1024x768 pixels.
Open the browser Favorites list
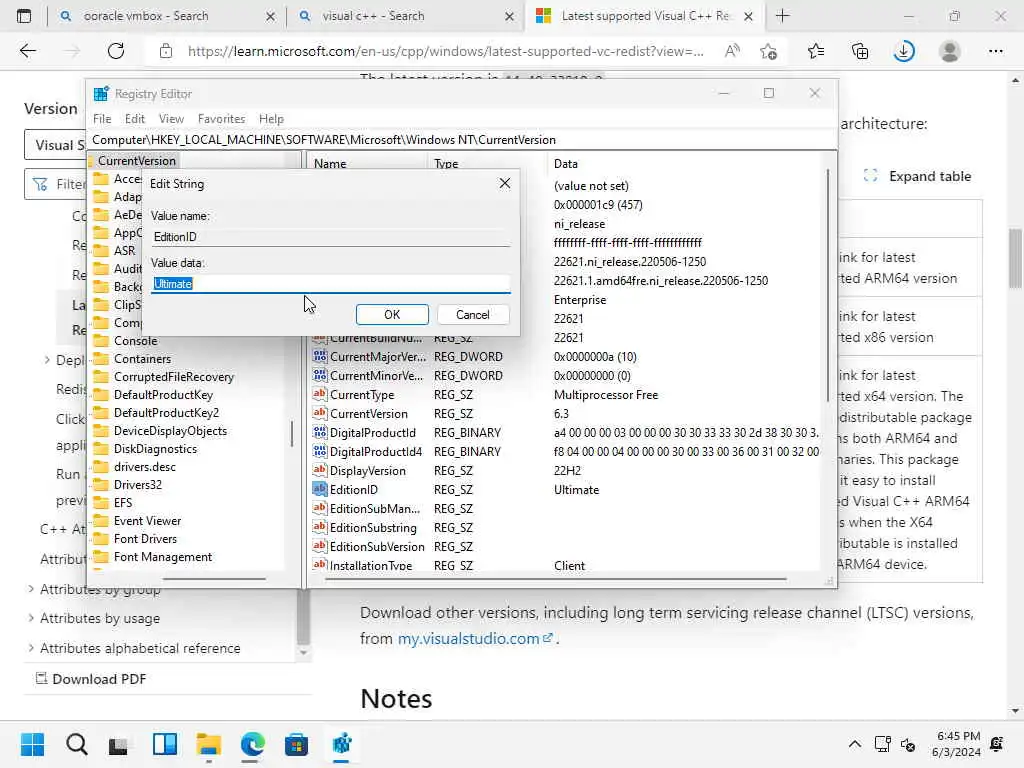(x=816, y=51)
